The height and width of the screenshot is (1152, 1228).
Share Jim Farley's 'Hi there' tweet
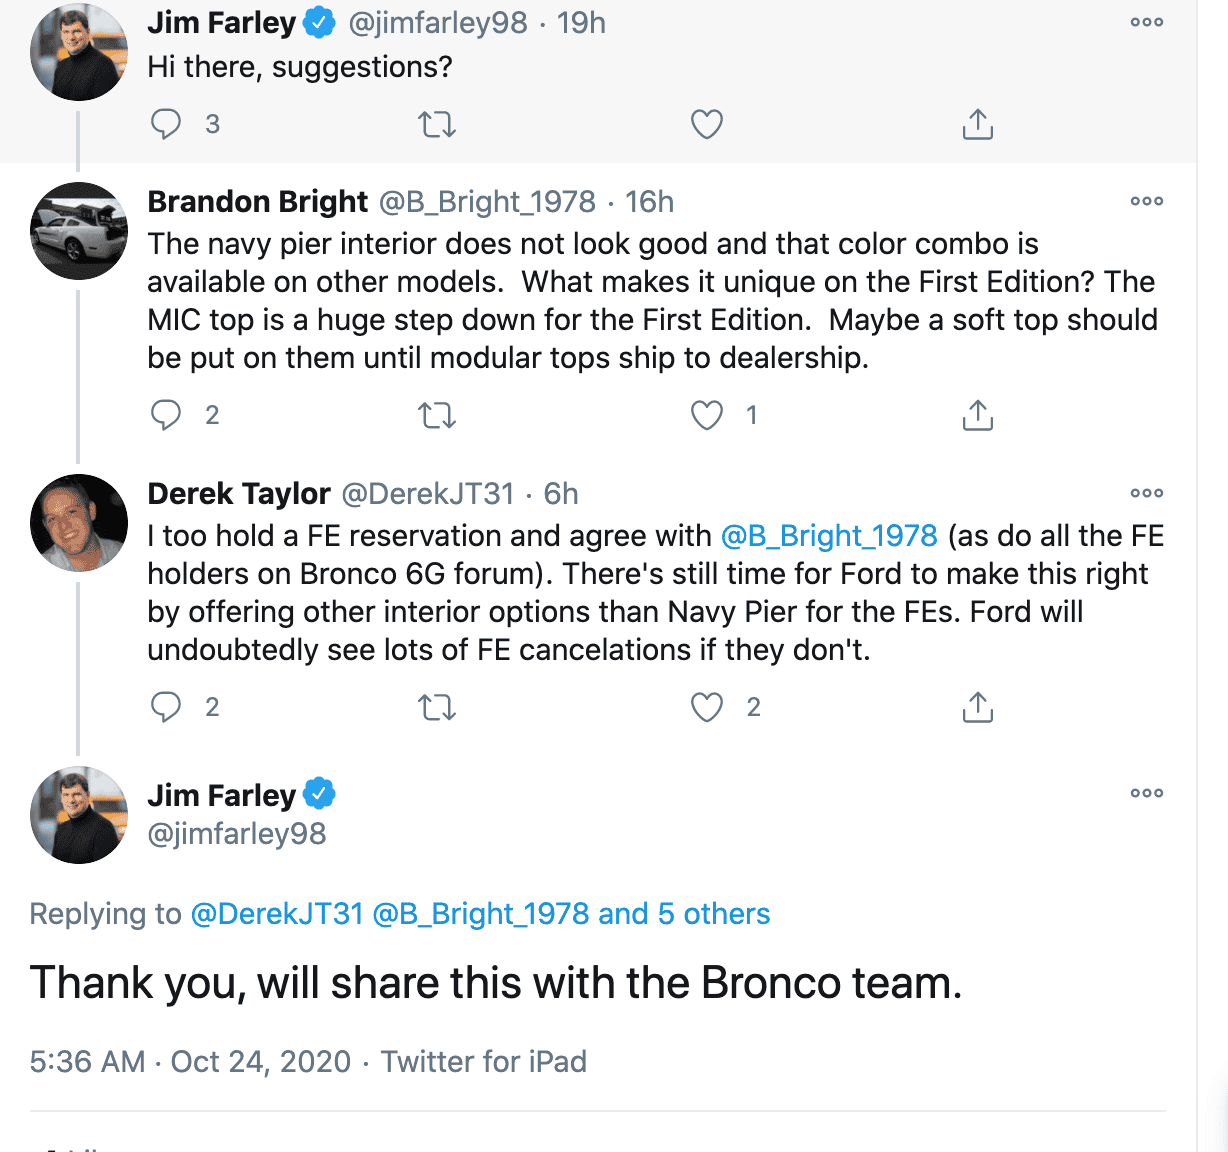tap(977, 124)
